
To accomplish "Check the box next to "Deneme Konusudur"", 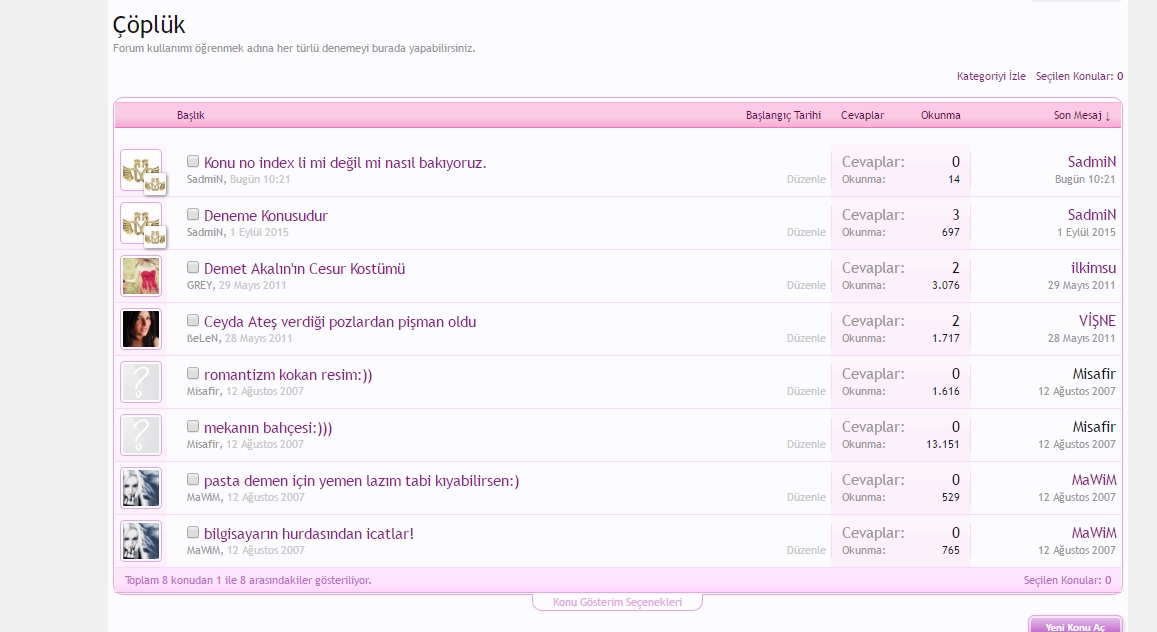I will click(x=192, y=213).
